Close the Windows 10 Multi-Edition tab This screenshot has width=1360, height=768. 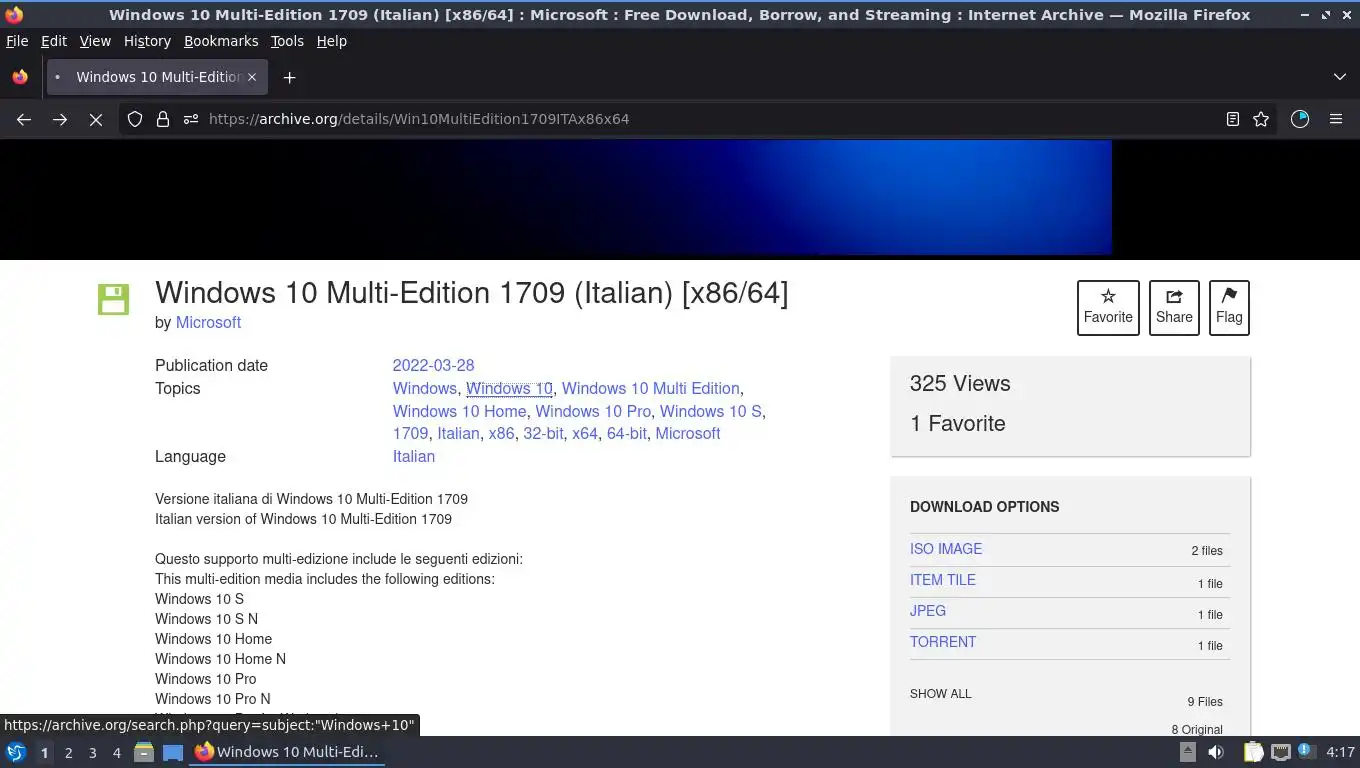click(x=252, y=77)
